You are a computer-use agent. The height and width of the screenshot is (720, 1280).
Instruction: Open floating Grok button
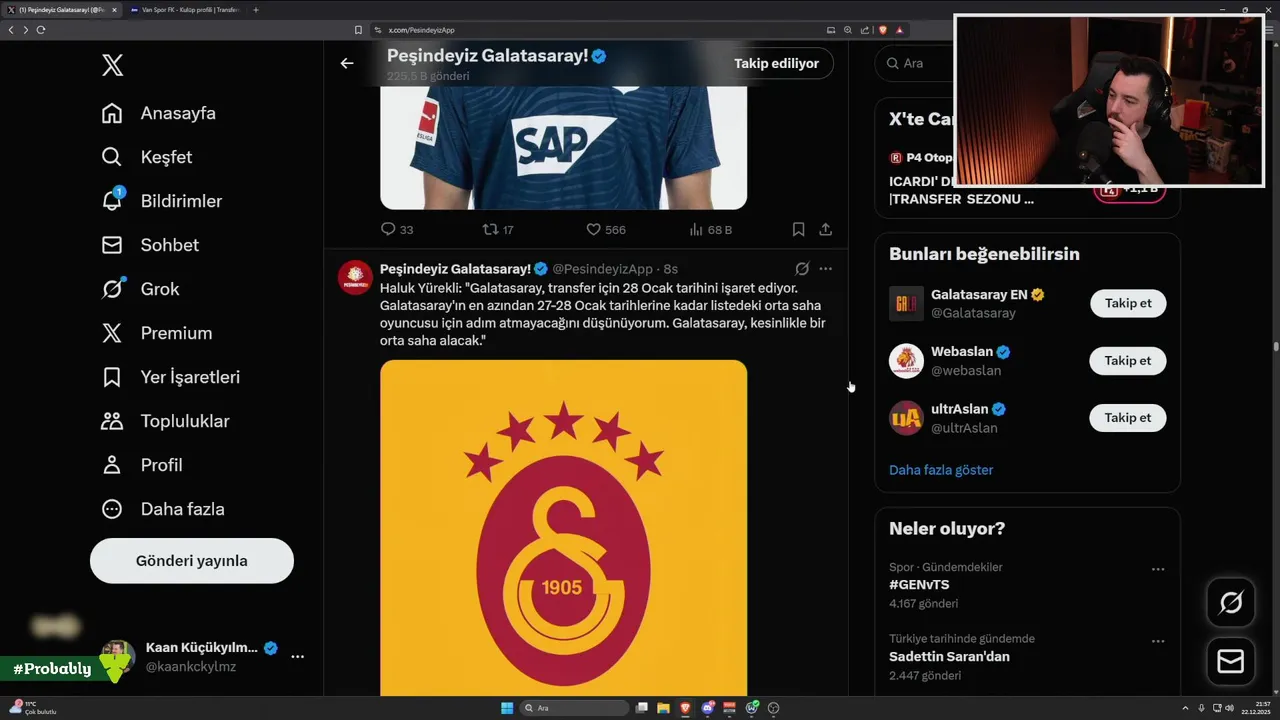click(1231, 602)
